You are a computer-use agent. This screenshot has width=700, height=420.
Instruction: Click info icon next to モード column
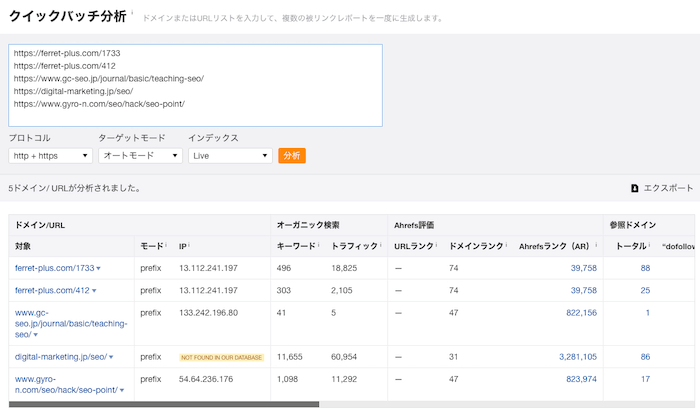166,244
